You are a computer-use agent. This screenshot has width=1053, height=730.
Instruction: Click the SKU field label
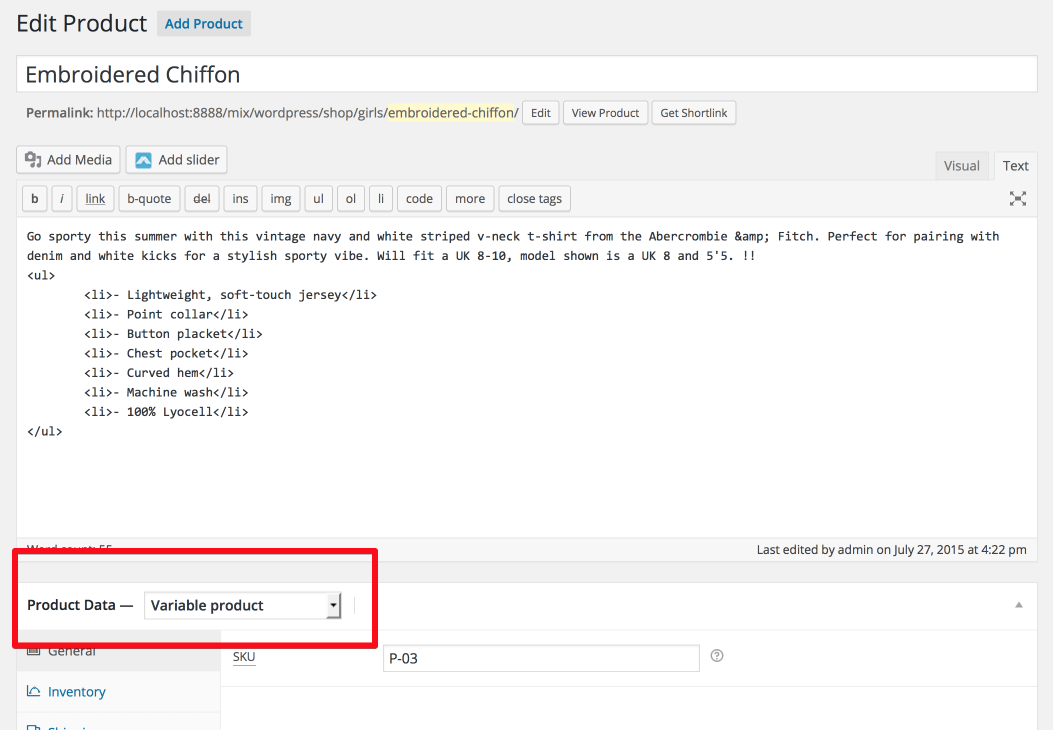[244, 657]
